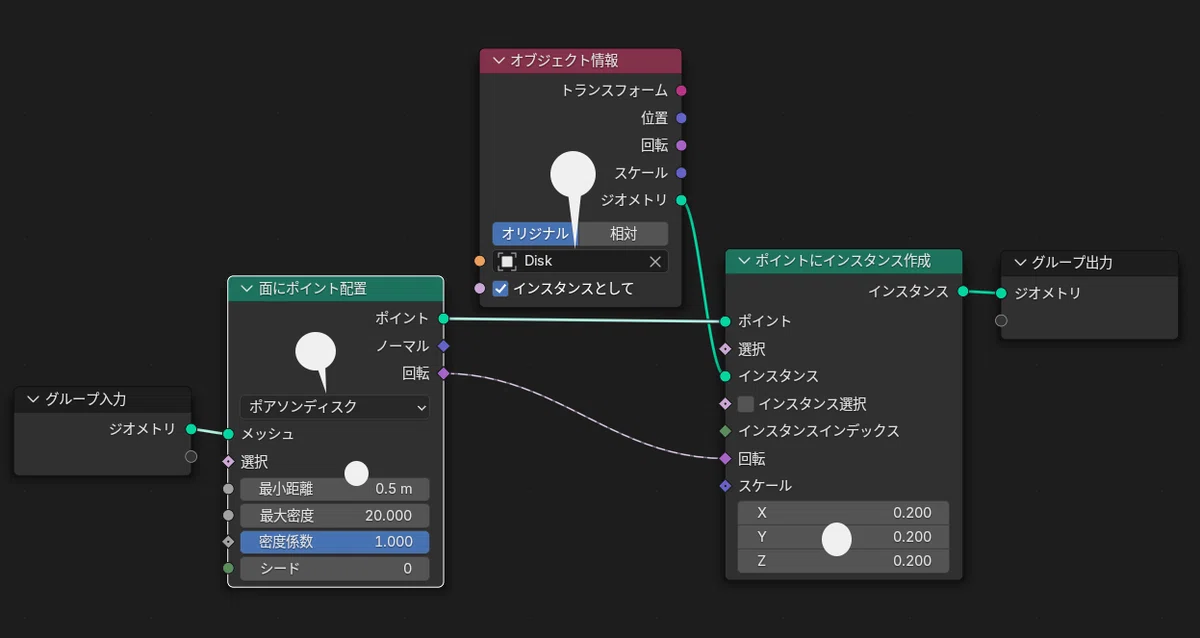Click the 密度係数 input socket
Image resolution: width=1200 pixels, height=638 pixels.
coord(228,542)
